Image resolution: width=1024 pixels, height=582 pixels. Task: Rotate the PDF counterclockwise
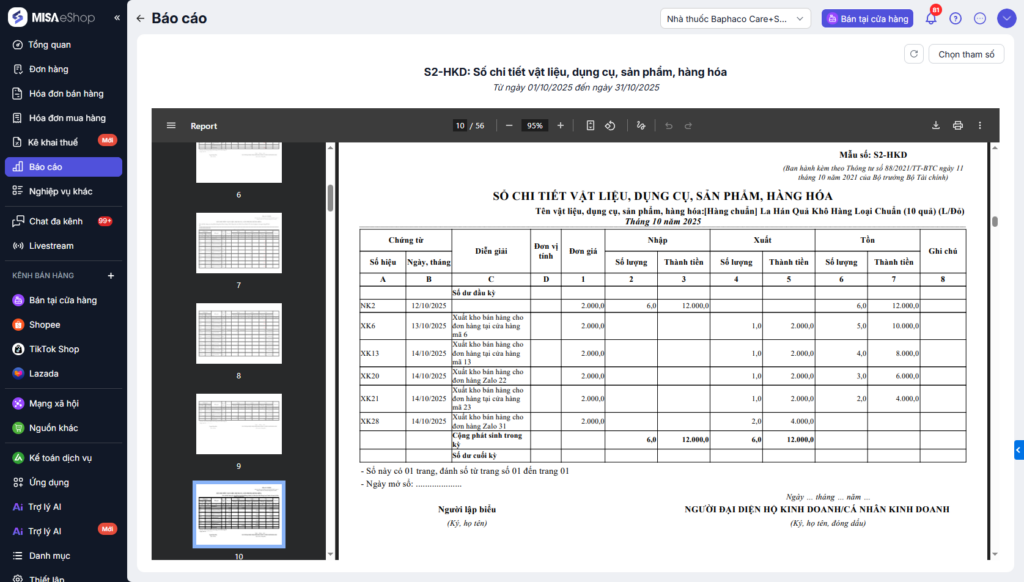pyautogui.click(x=610, y=125)
